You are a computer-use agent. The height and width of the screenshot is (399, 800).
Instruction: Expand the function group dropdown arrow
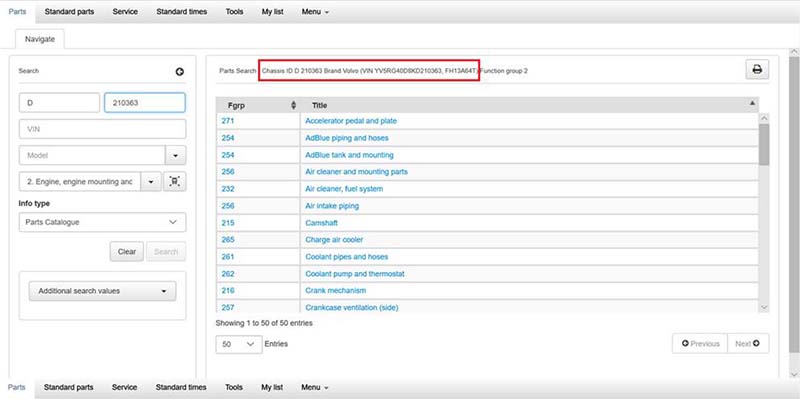pos(151,182)
